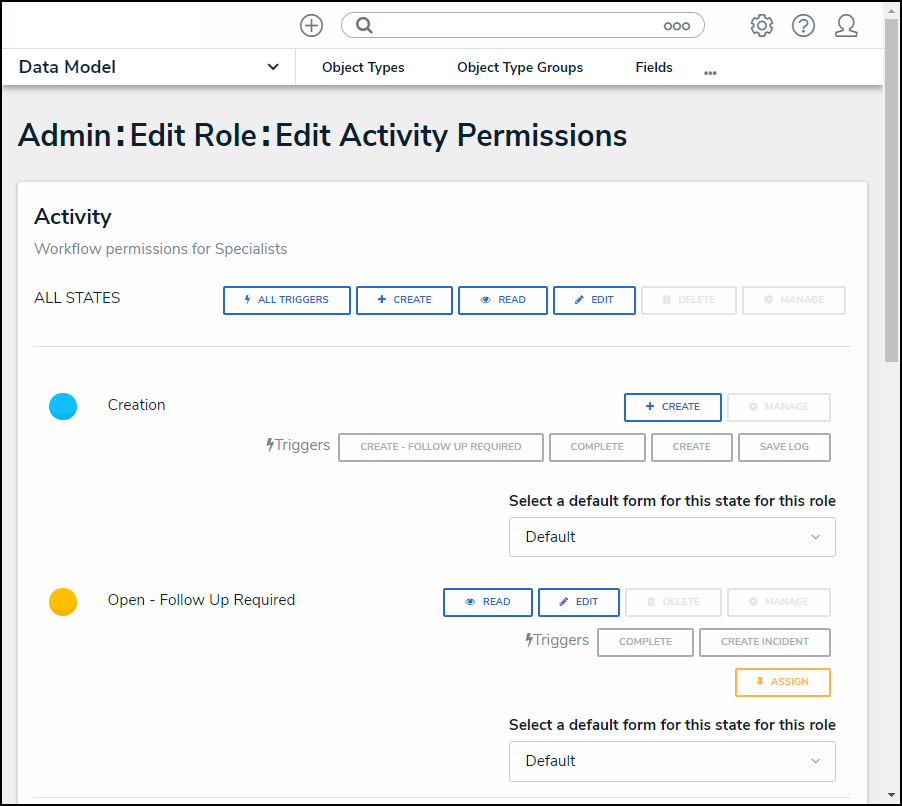This screenshot has height=806, width=902.
Task: Open the user profile icon
Action: click(846, 26)
